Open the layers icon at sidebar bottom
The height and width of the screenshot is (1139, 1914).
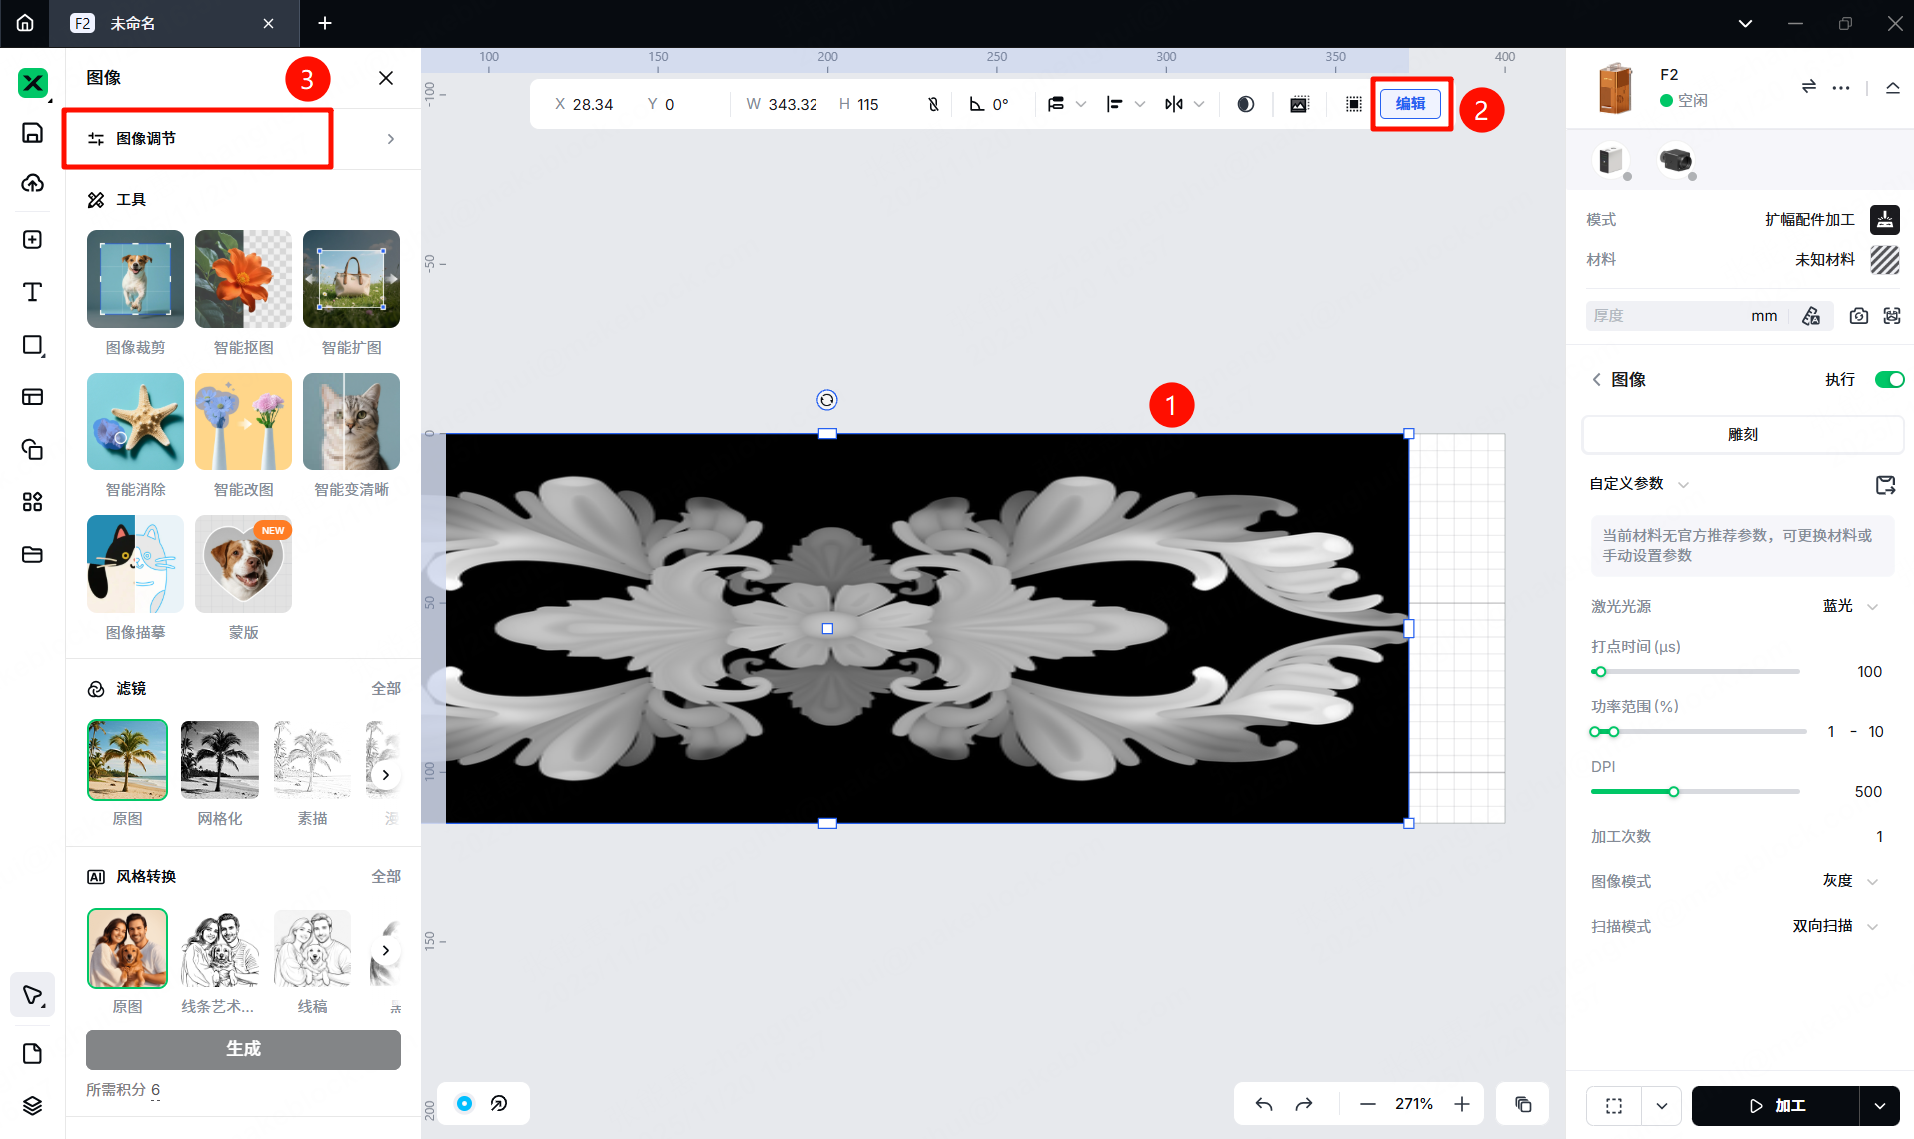[32, 1105]
